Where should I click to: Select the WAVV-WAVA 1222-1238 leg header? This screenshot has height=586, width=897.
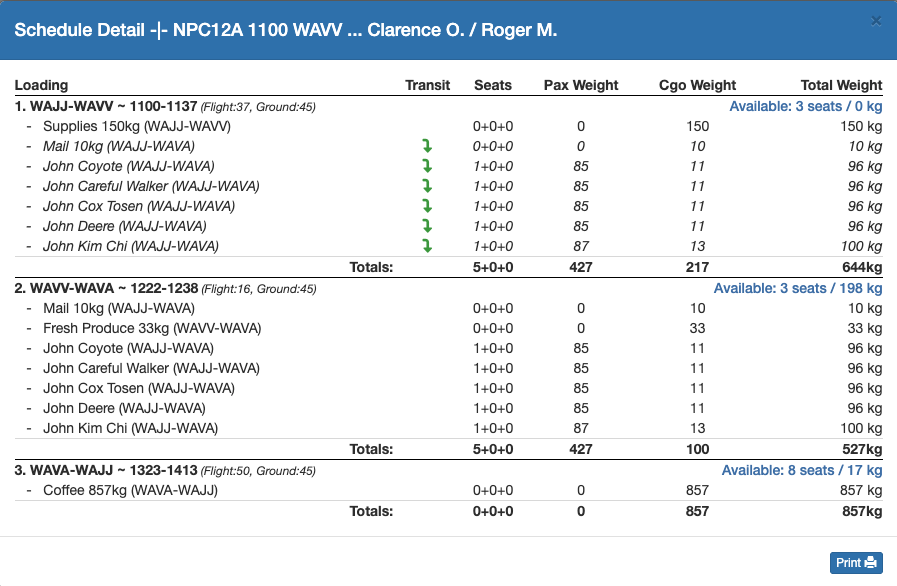click(x=106, y=289)
